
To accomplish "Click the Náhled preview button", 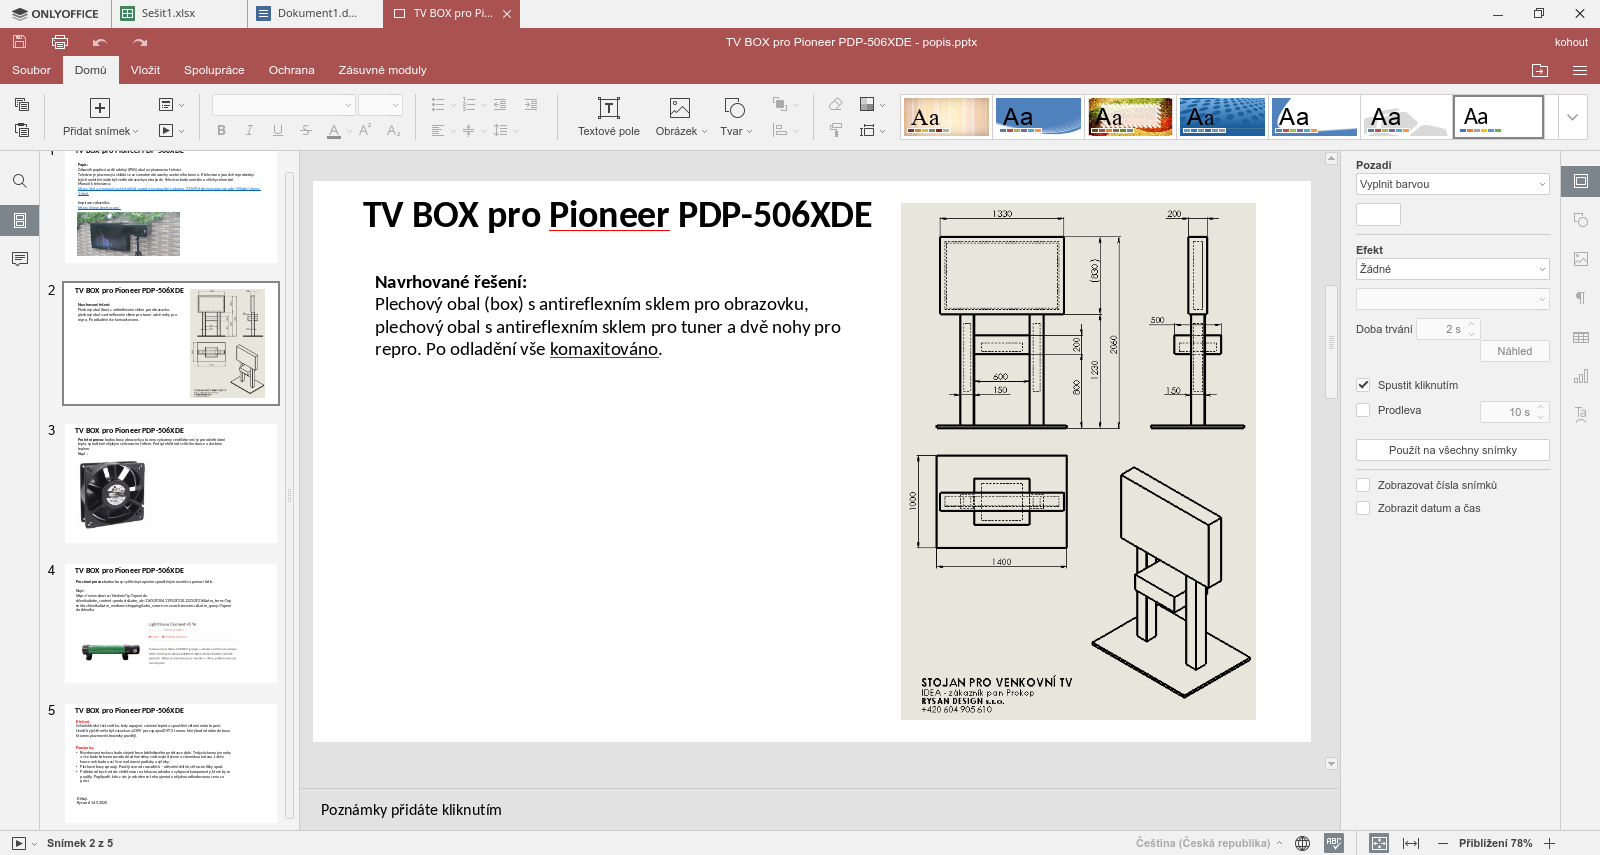I will pos(1514,351).
